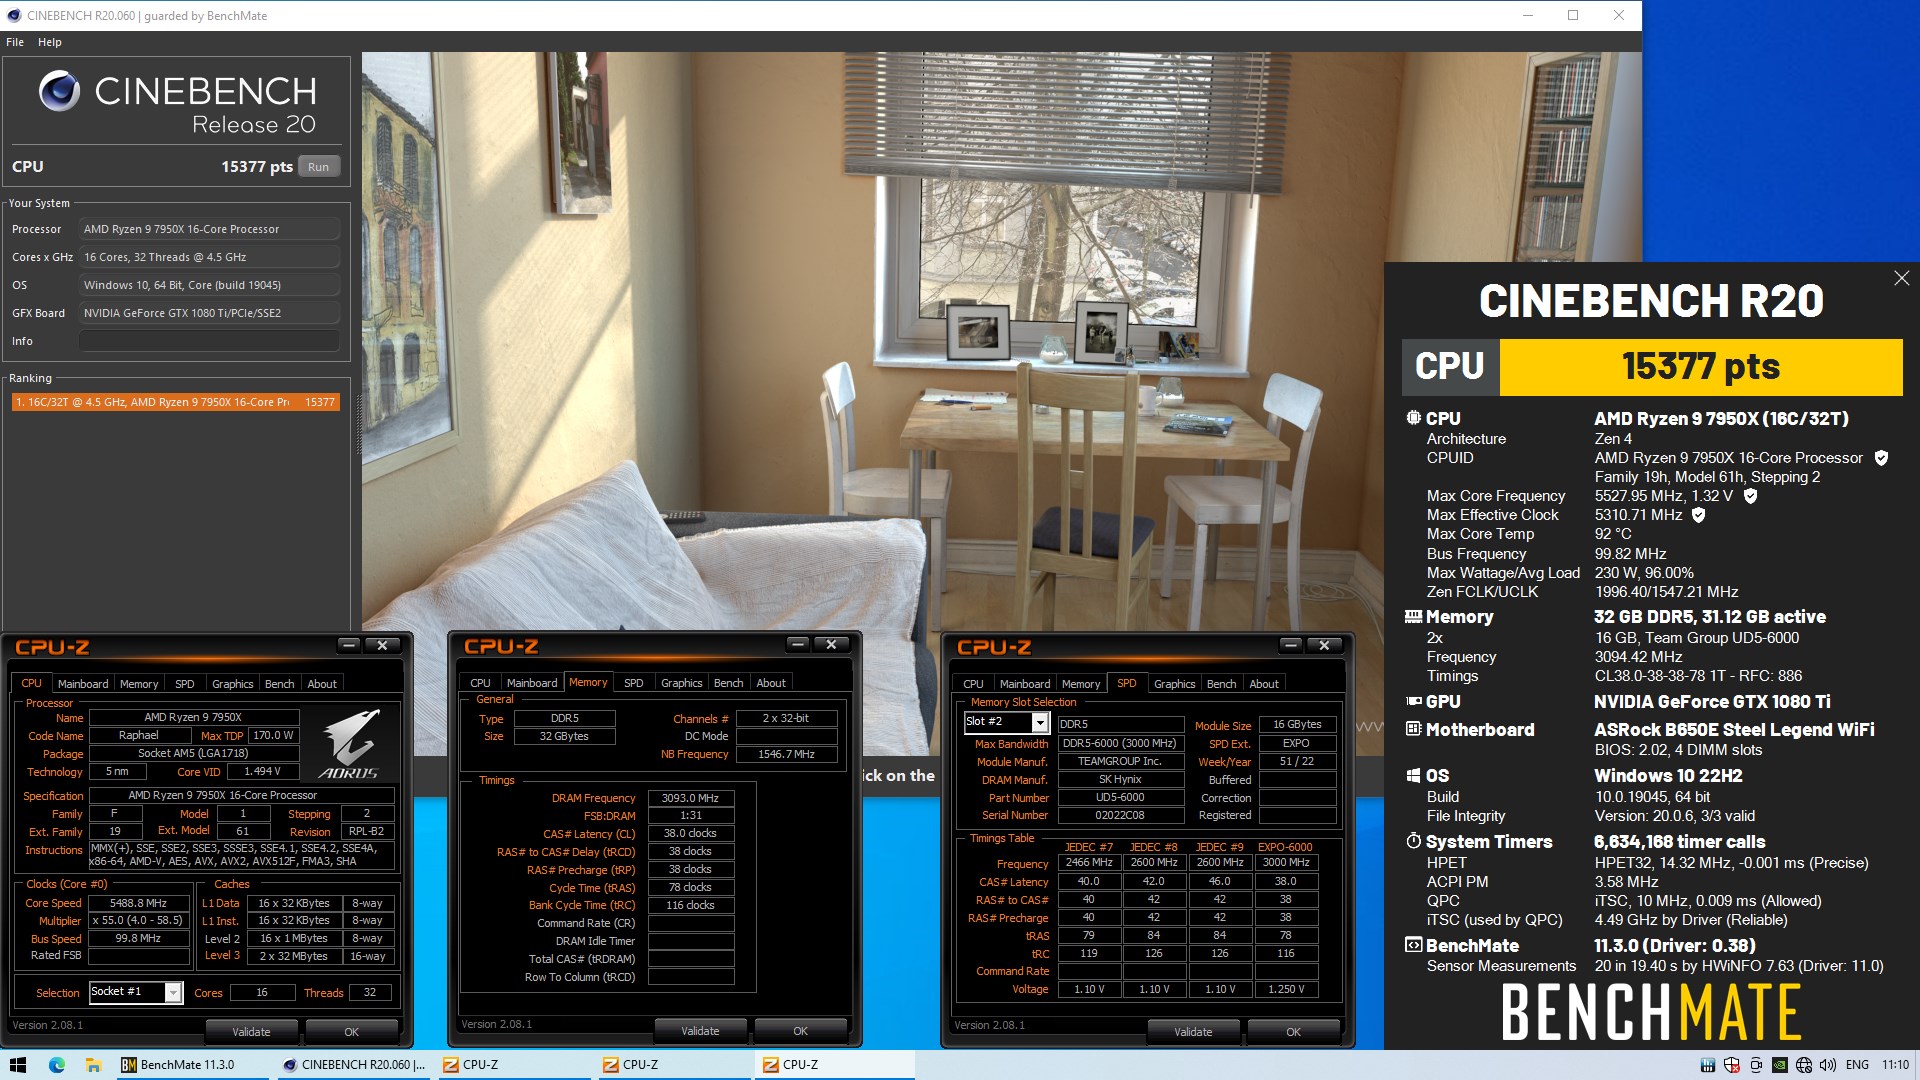This screenshot has width=1920, height=1080.
Task: Click the CPU chip icon in the BenchMate panel
Action: pyautogui.click(x=1413, y=418)
